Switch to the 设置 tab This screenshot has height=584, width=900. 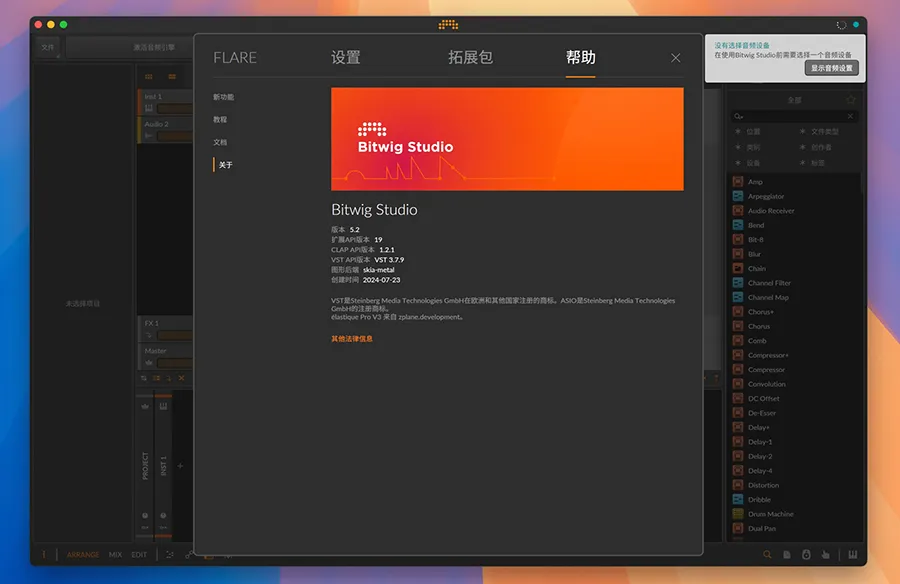point(346,58)
